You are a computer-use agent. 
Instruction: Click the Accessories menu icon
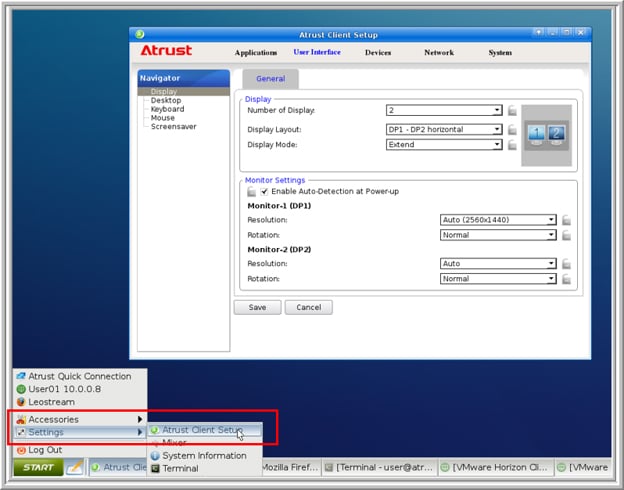21,419
